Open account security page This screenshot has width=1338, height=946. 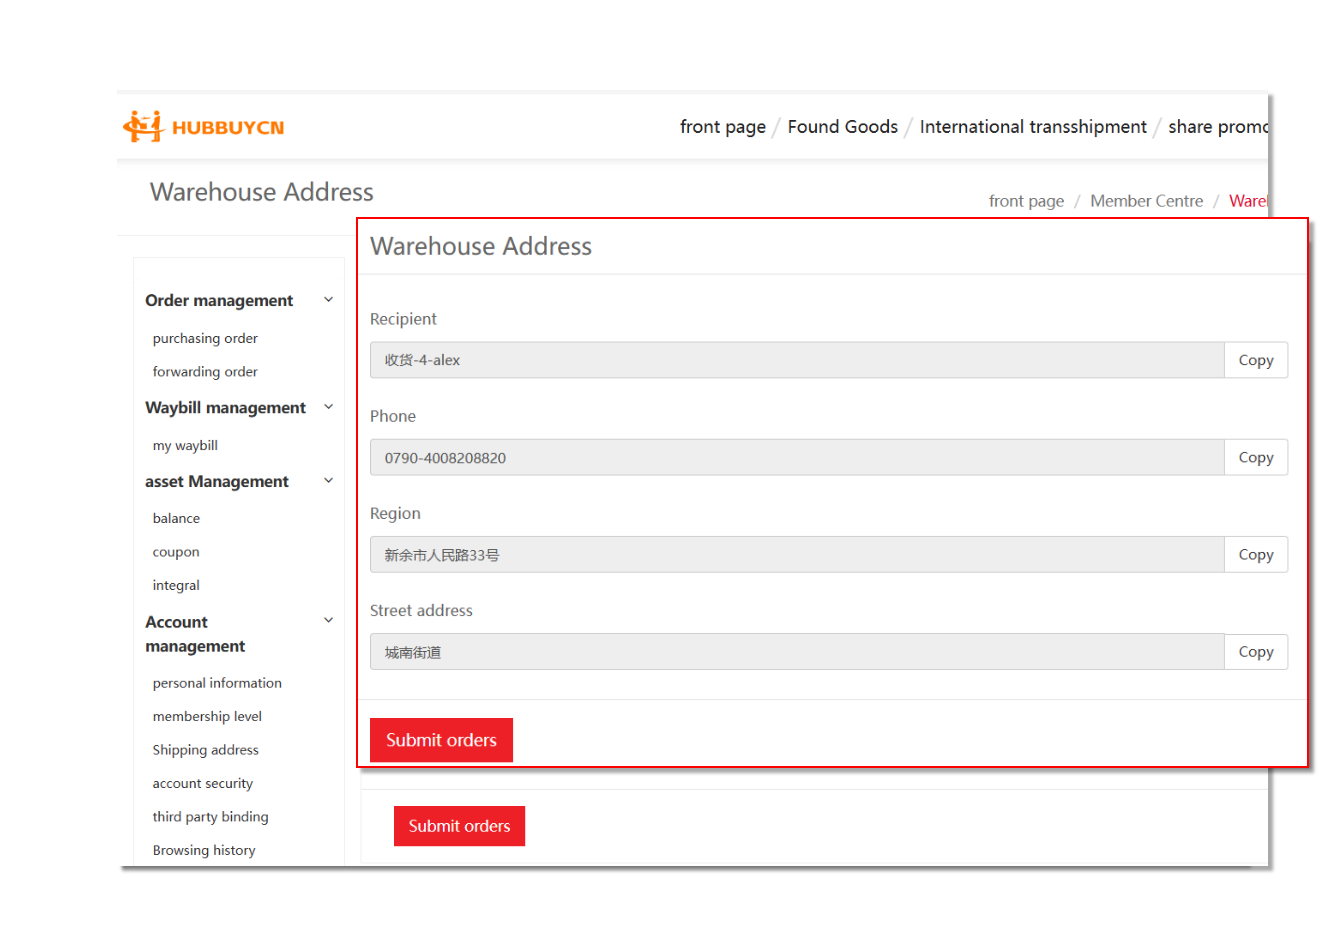click(x=202, y=784)
